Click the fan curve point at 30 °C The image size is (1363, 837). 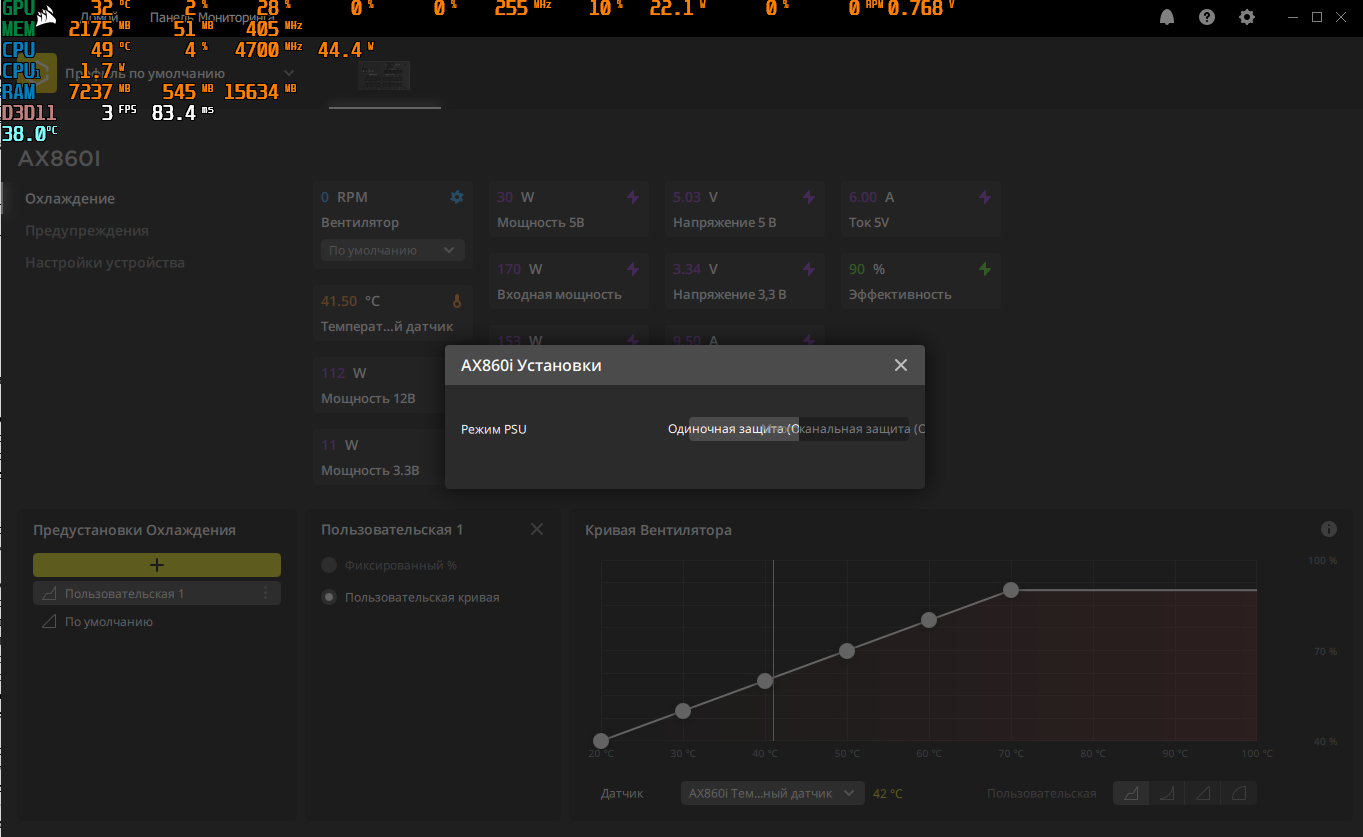tap(683, 711)
